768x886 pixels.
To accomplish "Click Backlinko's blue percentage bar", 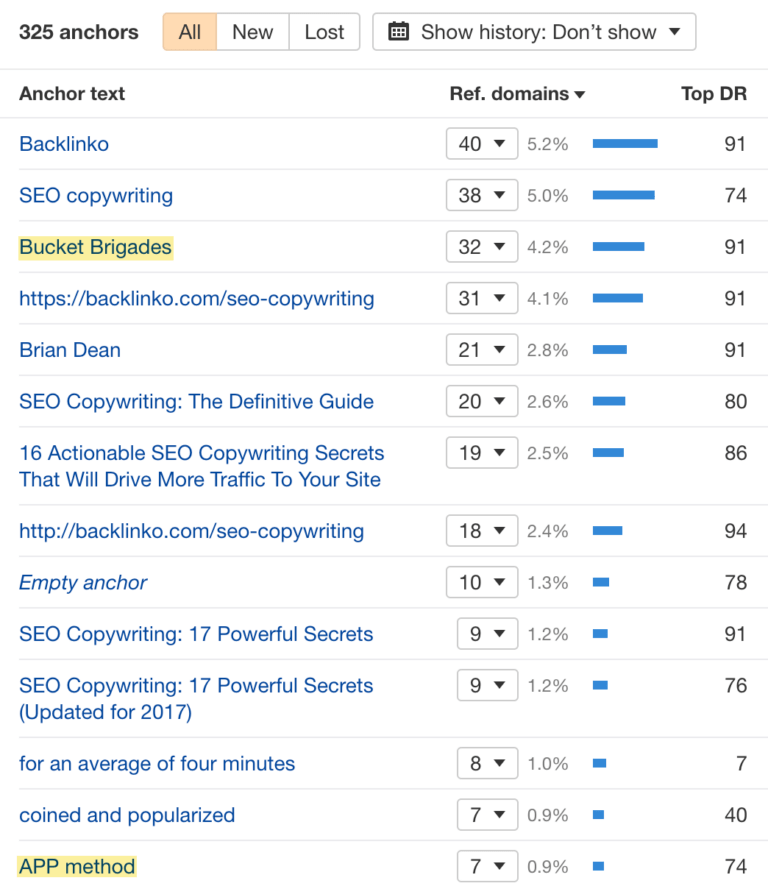I will click(625, 143).
